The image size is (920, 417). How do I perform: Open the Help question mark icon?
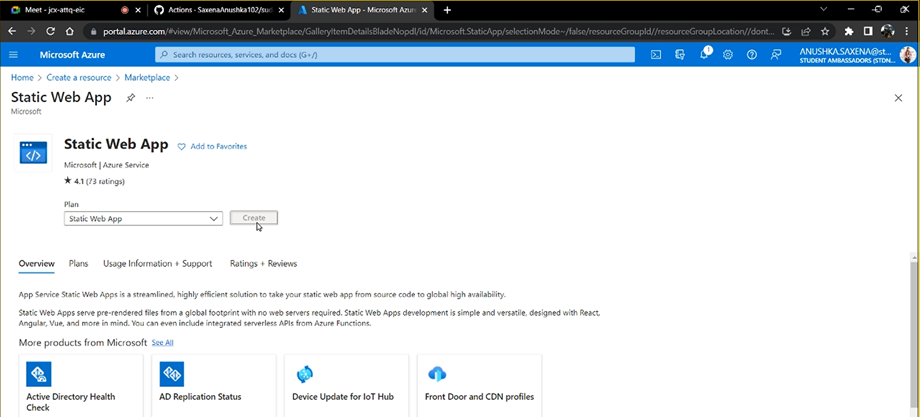(752, 55)
